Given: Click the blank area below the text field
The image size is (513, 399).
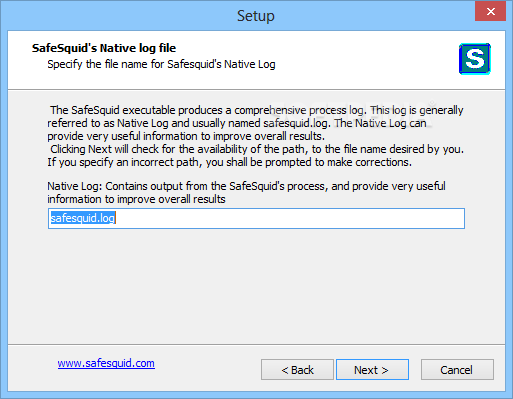Looking at the screenshot, I should point(256,287).
